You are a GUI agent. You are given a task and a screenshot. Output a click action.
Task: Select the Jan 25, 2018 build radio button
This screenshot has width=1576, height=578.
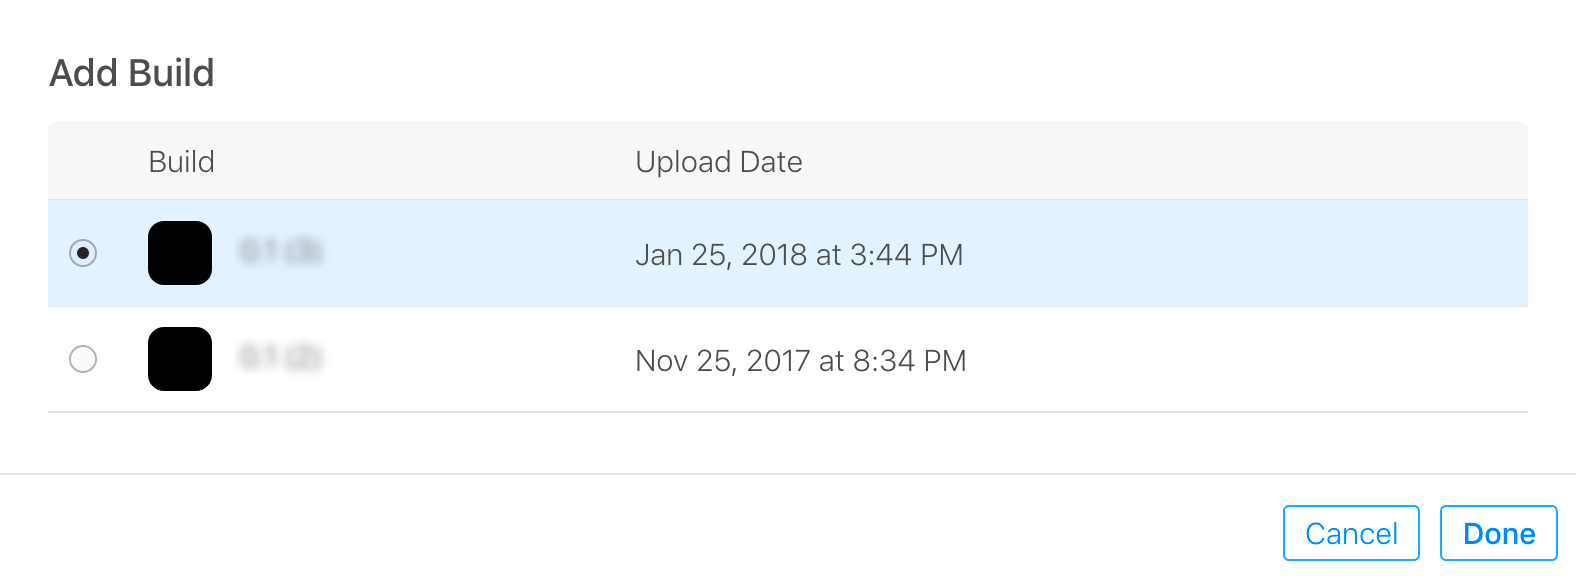[x=83, y=253]
